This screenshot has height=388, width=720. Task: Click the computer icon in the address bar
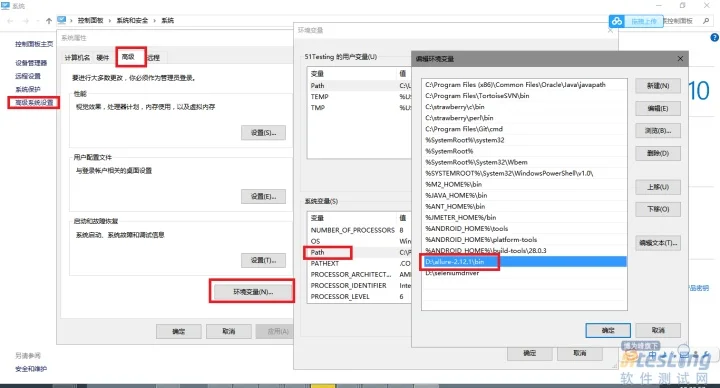click(x=62, y=20)
